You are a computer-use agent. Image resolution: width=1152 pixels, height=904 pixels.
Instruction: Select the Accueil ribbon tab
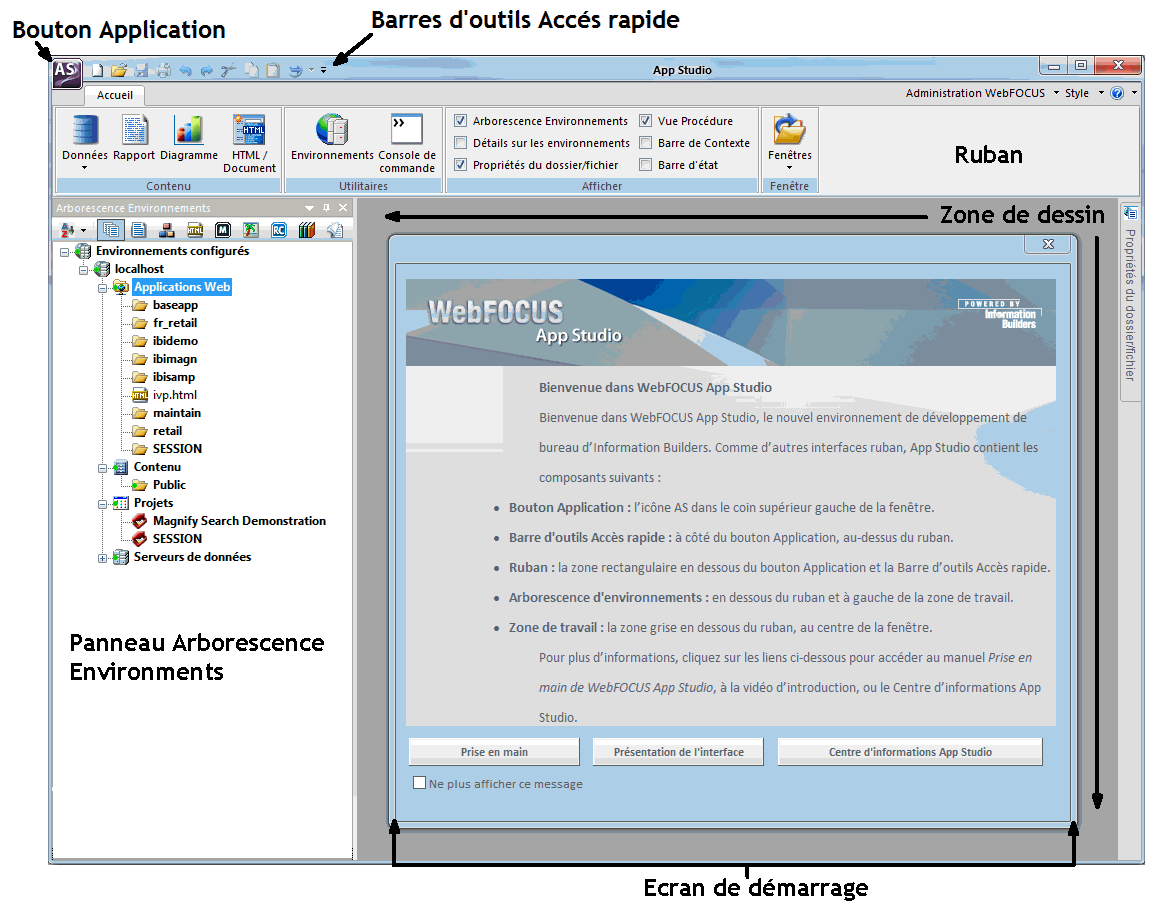[115, 95]
